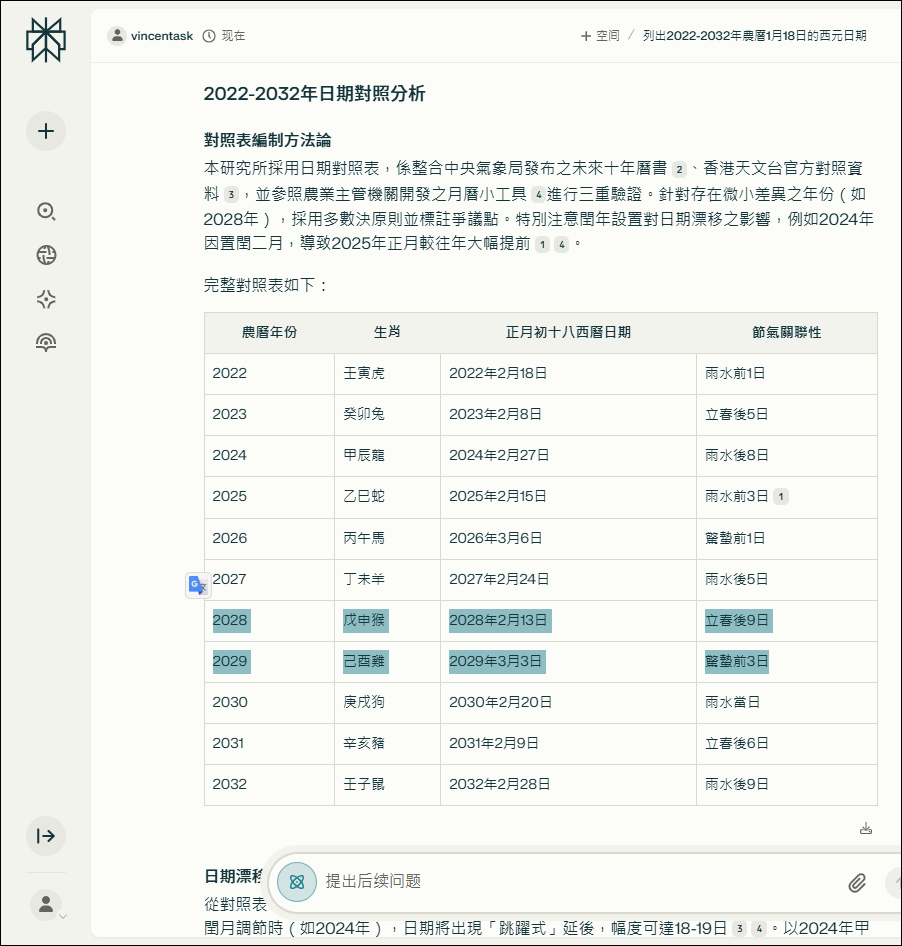This screenshot has width=902, height=946.
Task: Expand the sidebar with arrow icon
Action: pos(46,836)
